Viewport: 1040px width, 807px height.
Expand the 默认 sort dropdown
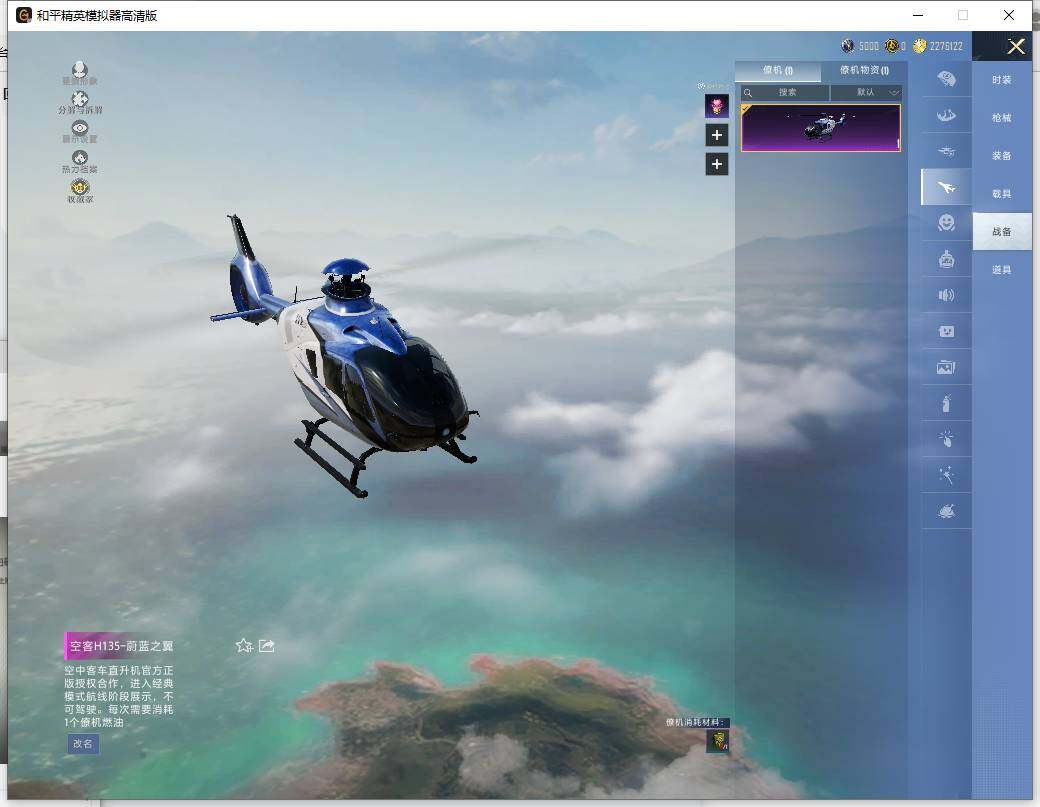[866, 92]
